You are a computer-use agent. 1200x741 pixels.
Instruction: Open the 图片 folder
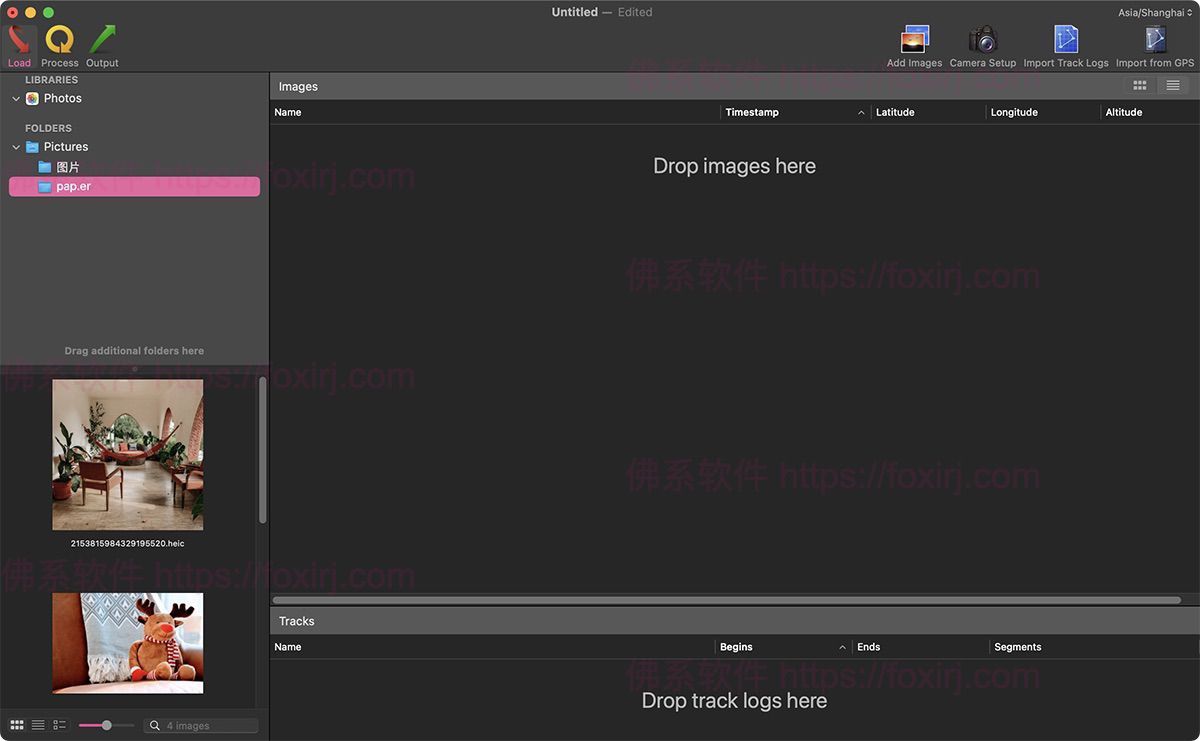tap(67, 167)
